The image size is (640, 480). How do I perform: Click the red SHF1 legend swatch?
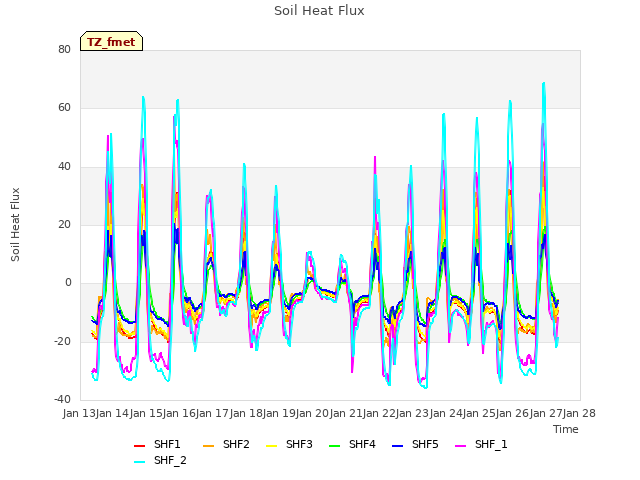pos(140,445)
